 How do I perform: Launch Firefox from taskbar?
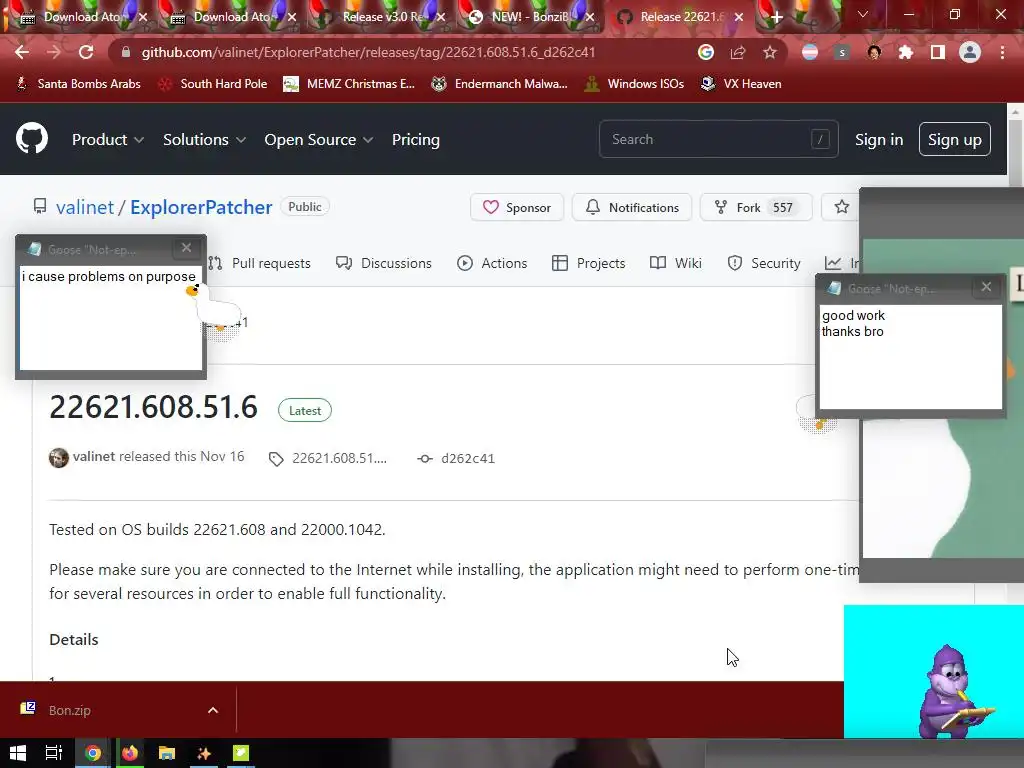pyautogui.click(x=130, y=754)
